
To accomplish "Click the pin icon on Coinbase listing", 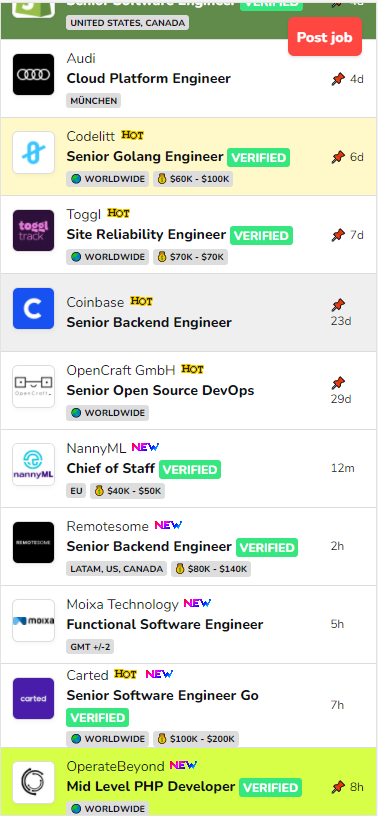I will (338, 305).
